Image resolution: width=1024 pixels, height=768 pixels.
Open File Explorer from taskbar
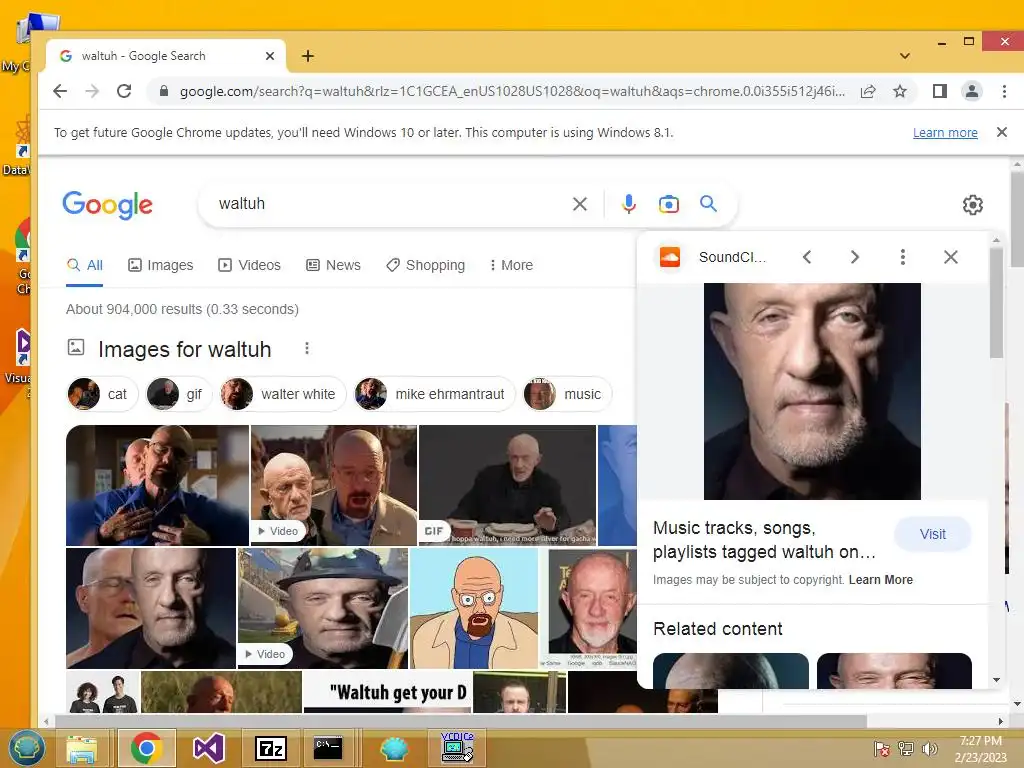coord(81,748)
